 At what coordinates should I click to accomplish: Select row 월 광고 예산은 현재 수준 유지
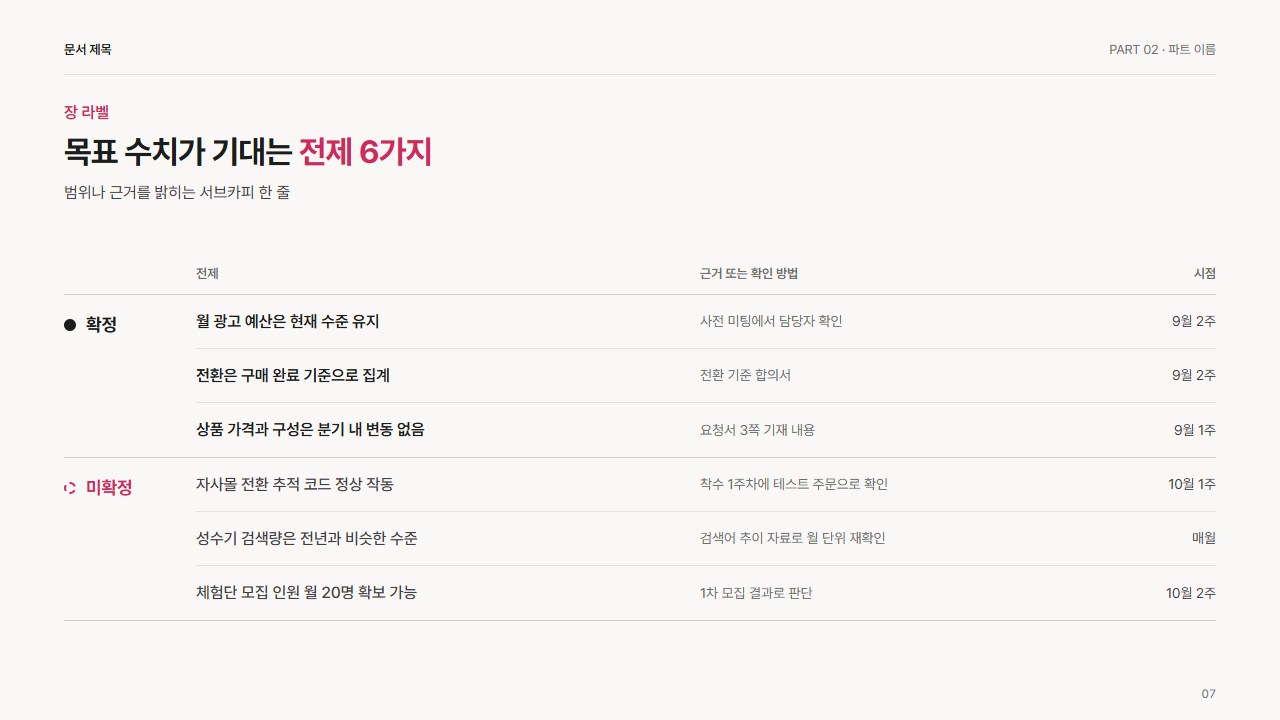tap(706, 322)
